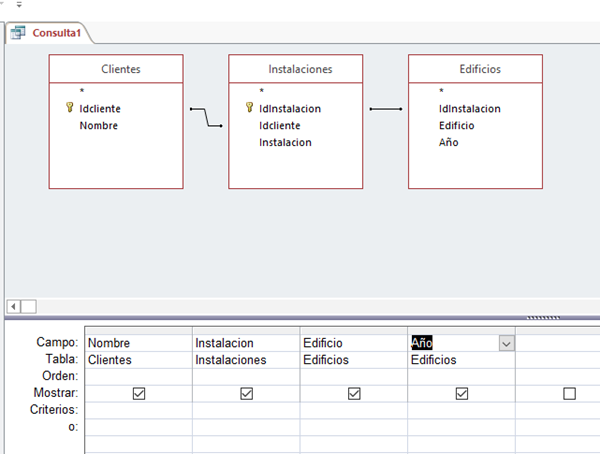Click the Nombre cell in Campo row
The width and height of the screenshot is (600, 454).
[139, 343]
